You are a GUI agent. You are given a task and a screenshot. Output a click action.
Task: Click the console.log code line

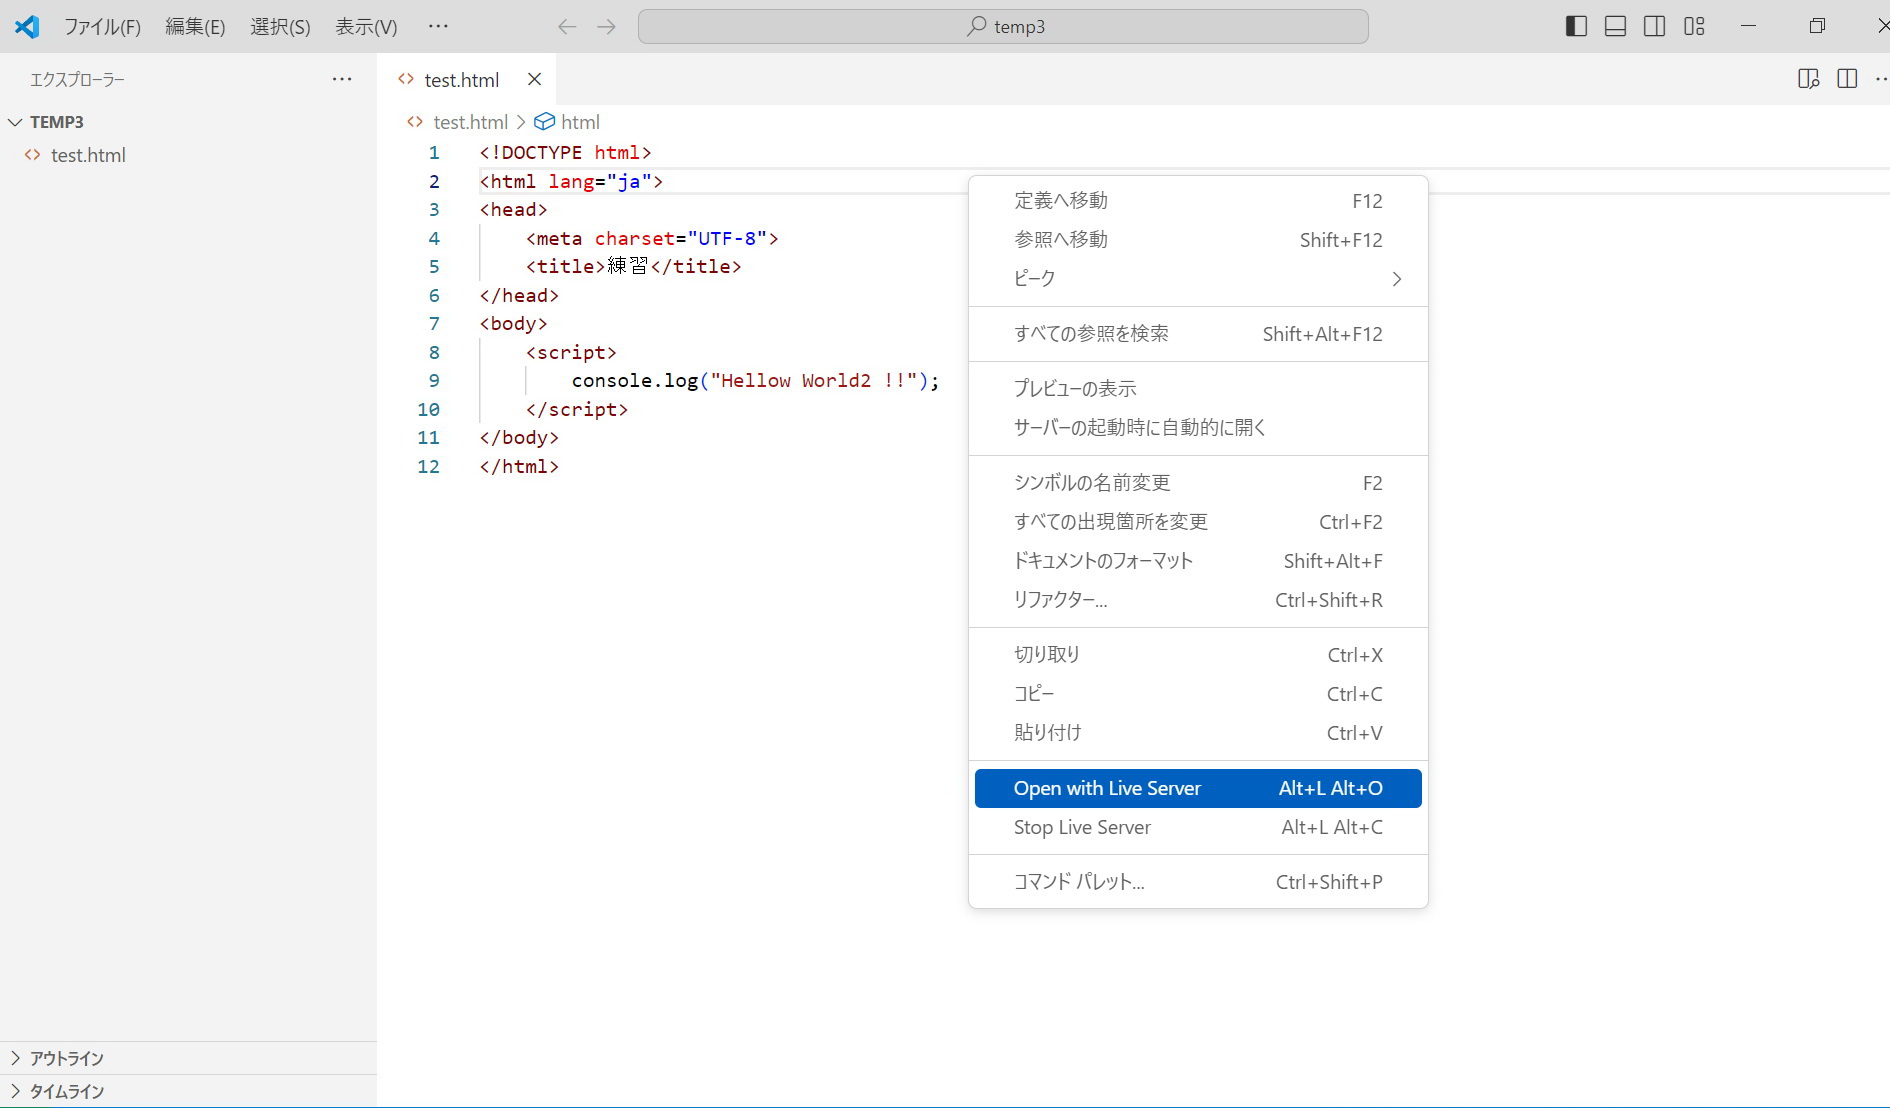click(x=755, y=381)
